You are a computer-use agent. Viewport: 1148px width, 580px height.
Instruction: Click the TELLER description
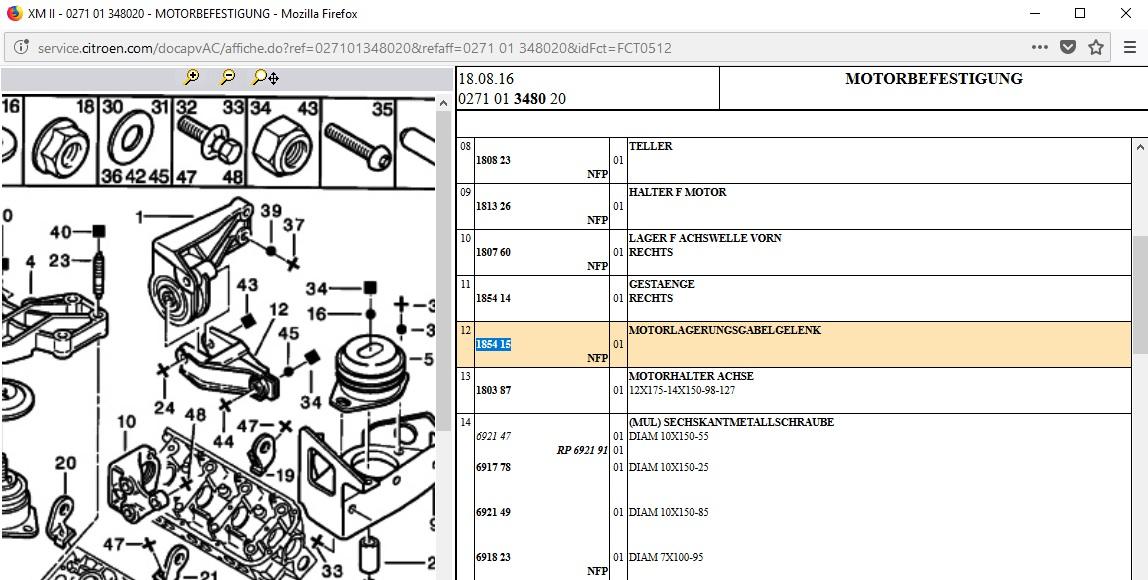coord(650,146)
